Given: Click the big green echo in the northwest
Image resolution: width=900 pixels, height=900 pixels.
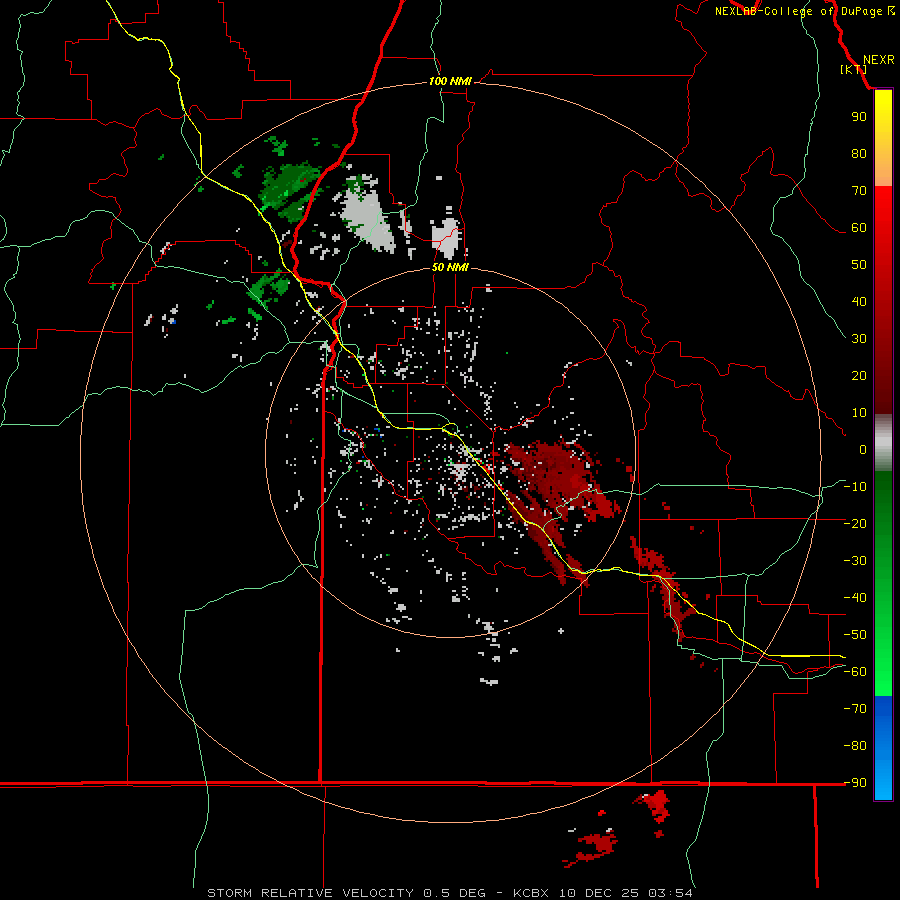Looking at the screenshot, I should coord(290,189).
